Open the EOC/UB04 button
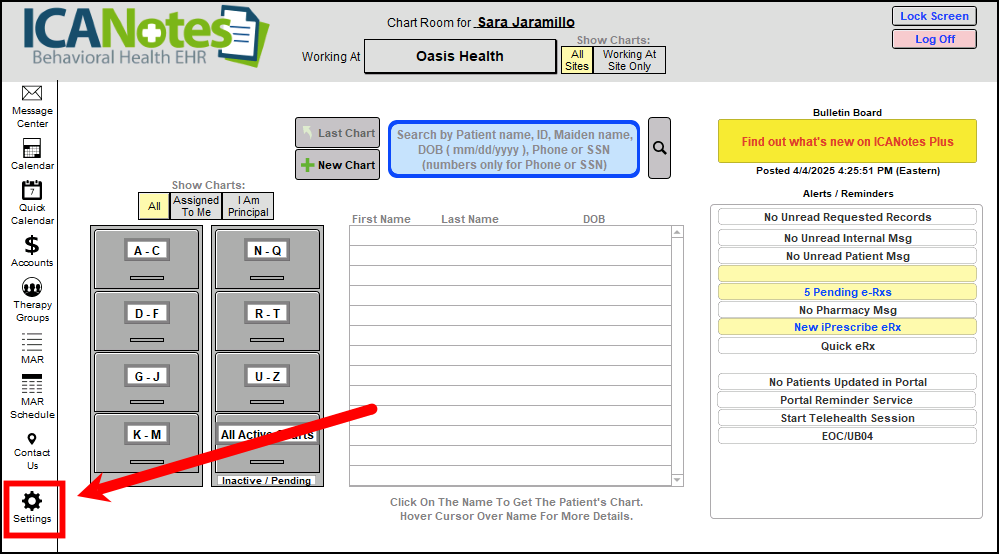This screenshot has height=554, width=999. pos(847,436)
